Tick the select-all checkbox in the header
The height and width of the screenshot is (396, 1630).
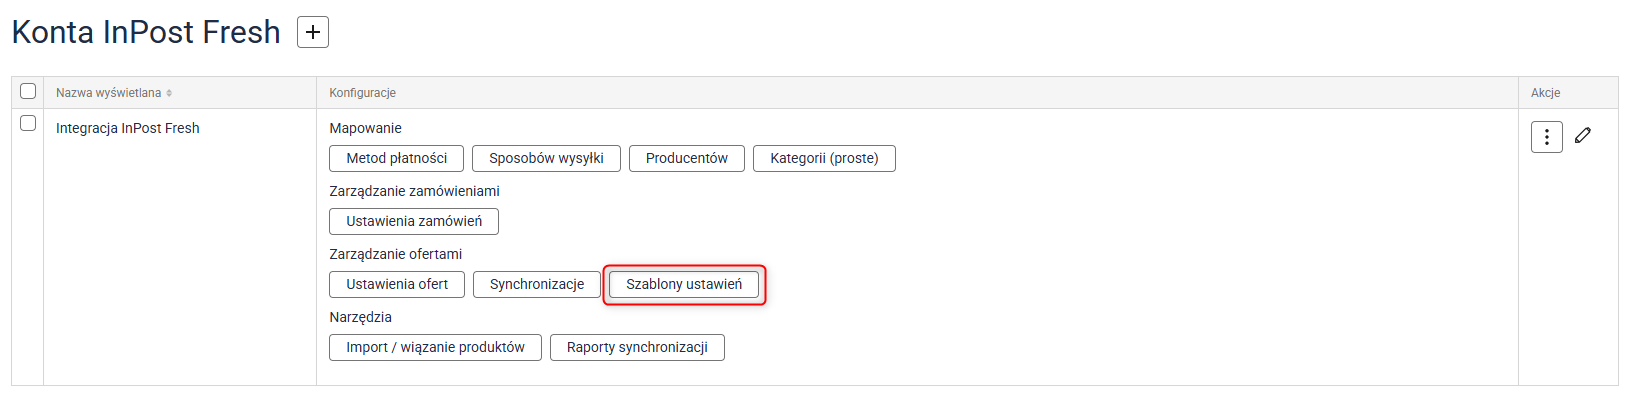28,91
